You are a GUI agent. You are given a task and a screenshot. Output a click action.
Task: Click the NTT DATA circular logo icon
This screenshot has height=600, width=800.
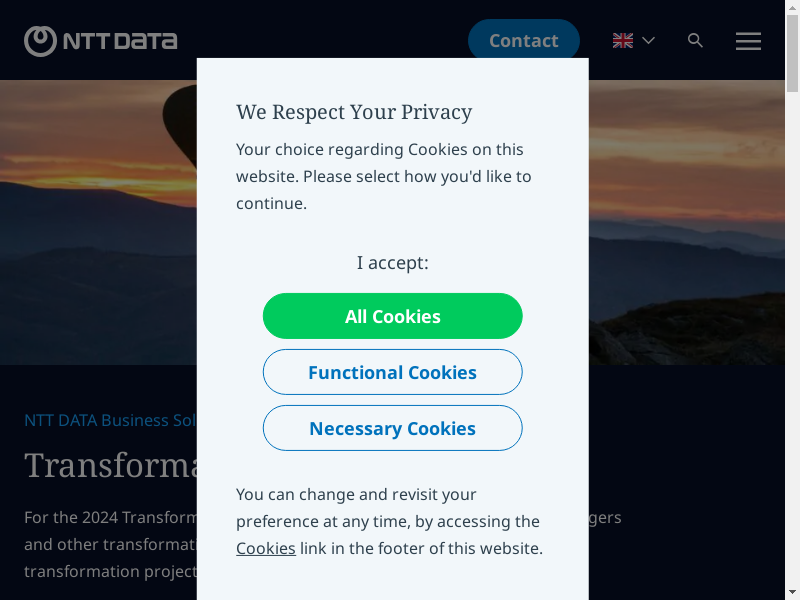pos(40,41)
